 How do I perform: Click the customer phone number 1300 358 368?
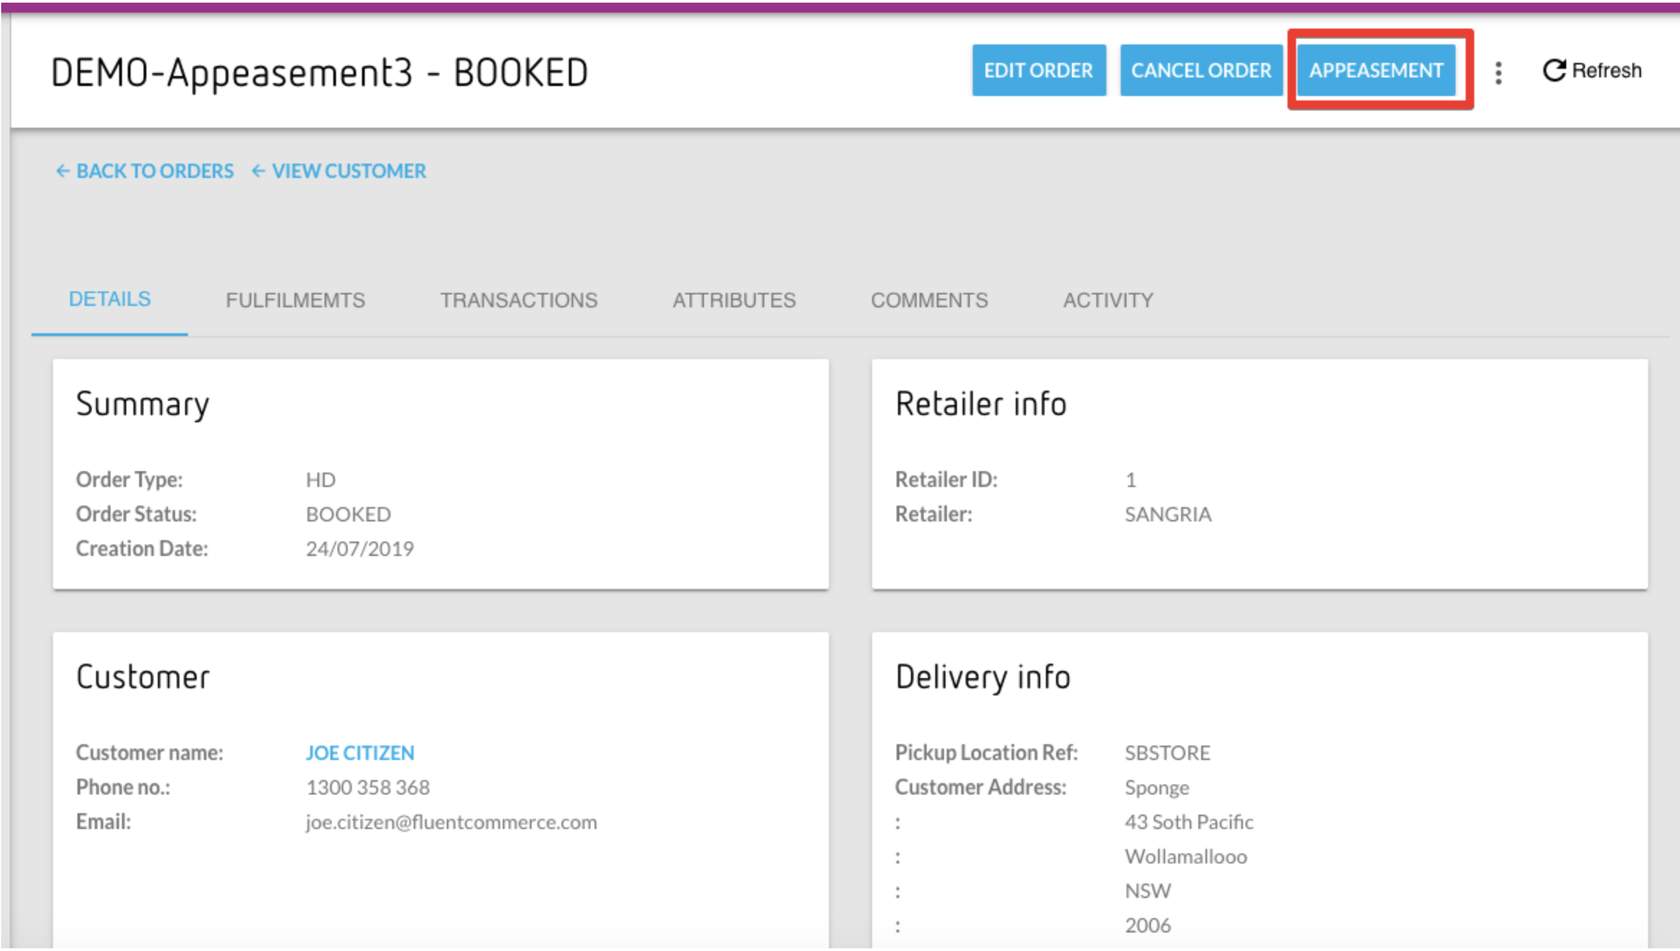click(368, 788)
